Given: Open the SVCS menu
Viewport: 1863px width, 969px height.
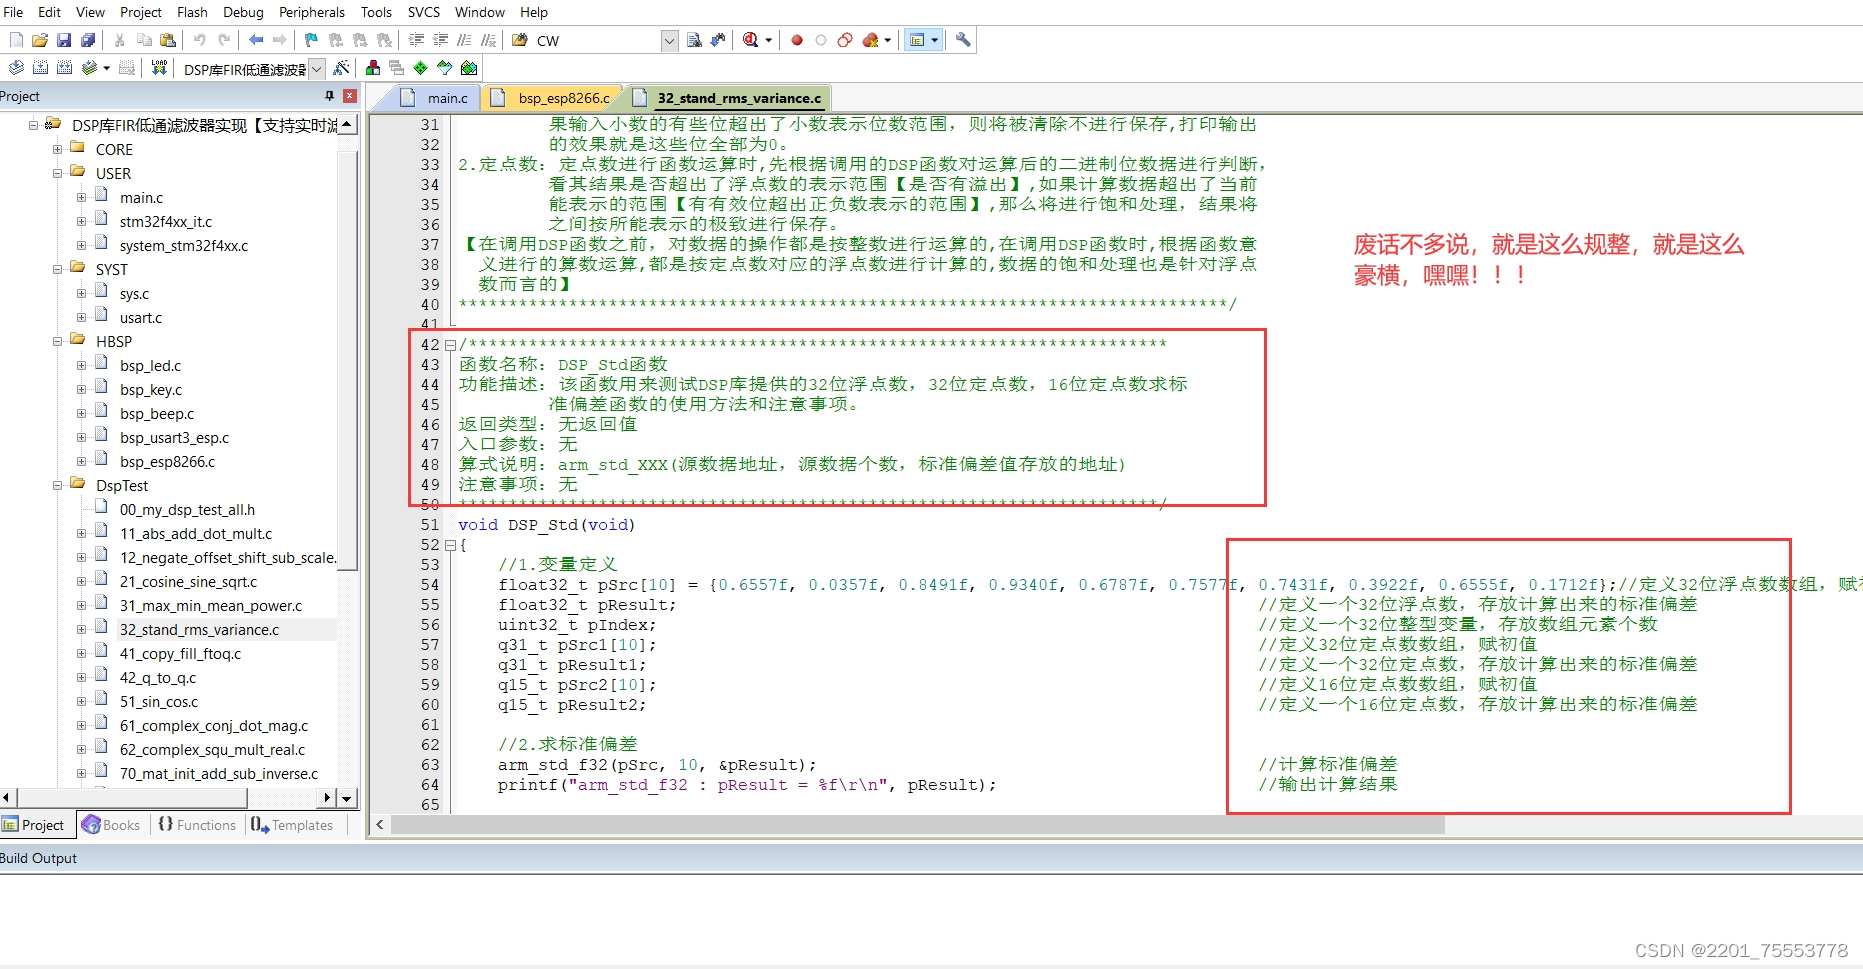Looking at the screenshot, I should pos(424,12).
